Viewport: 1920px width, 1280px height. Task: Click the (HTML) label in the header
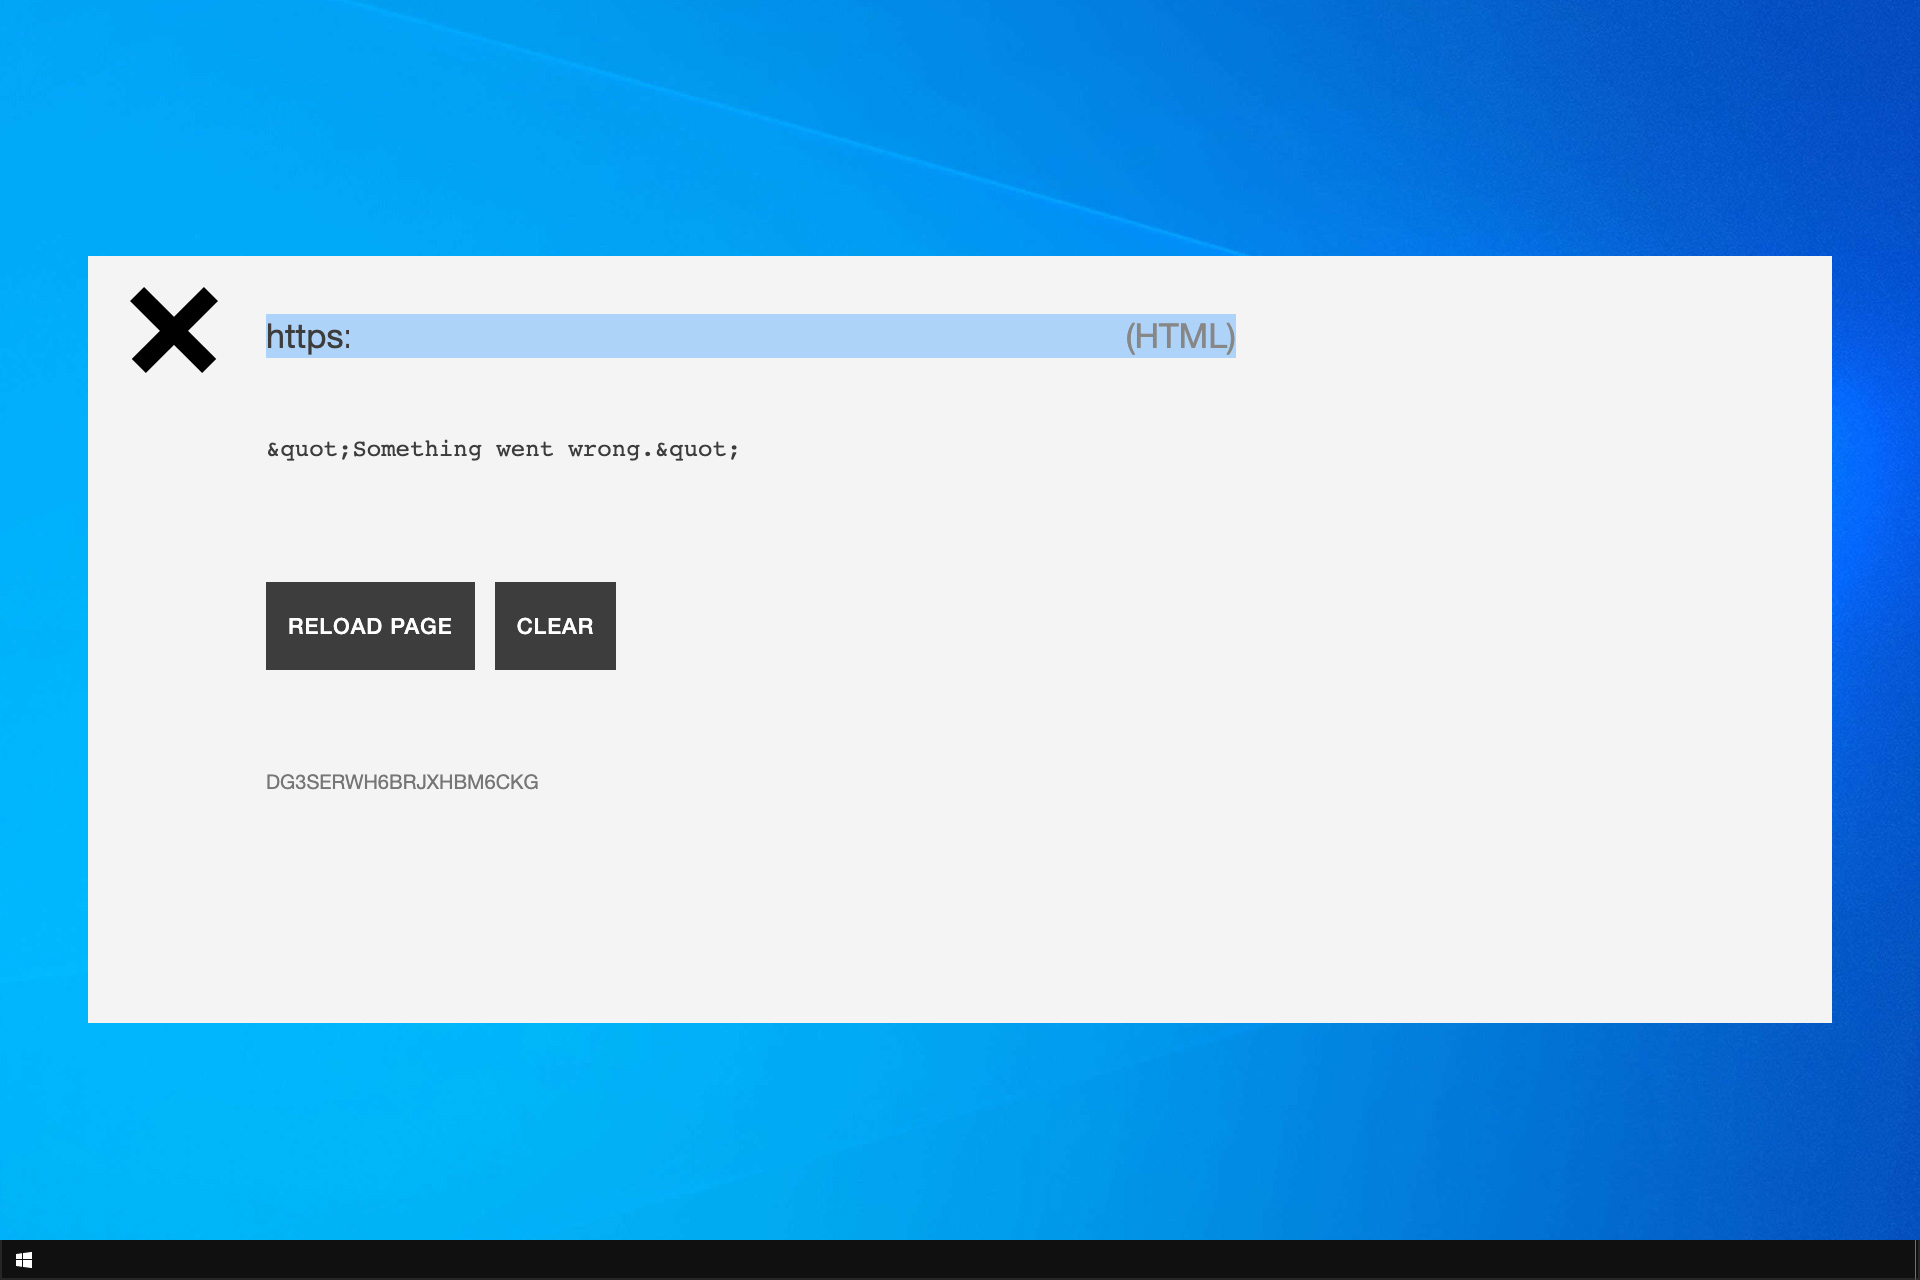1180,336
